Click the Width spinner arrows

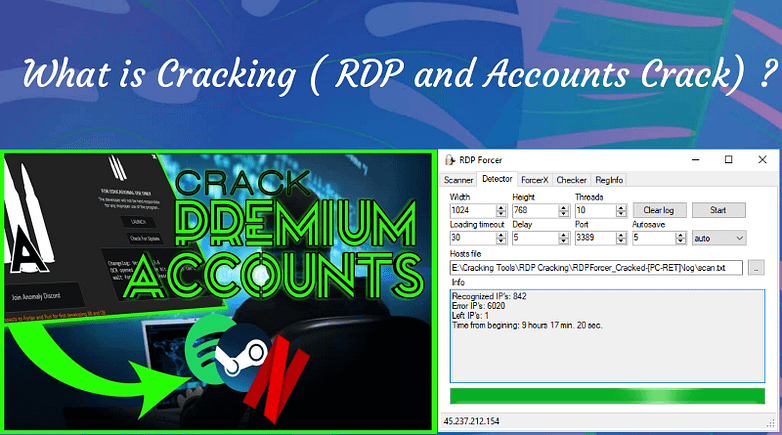[x=501, y=211]
